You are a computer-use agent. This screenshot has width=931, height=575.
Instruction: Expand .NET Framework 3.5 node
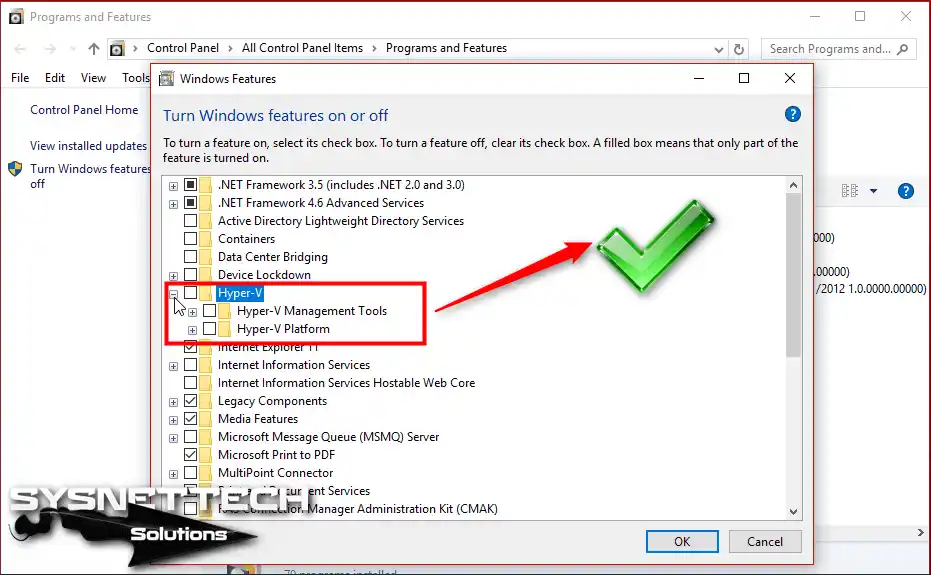point(173,186)
